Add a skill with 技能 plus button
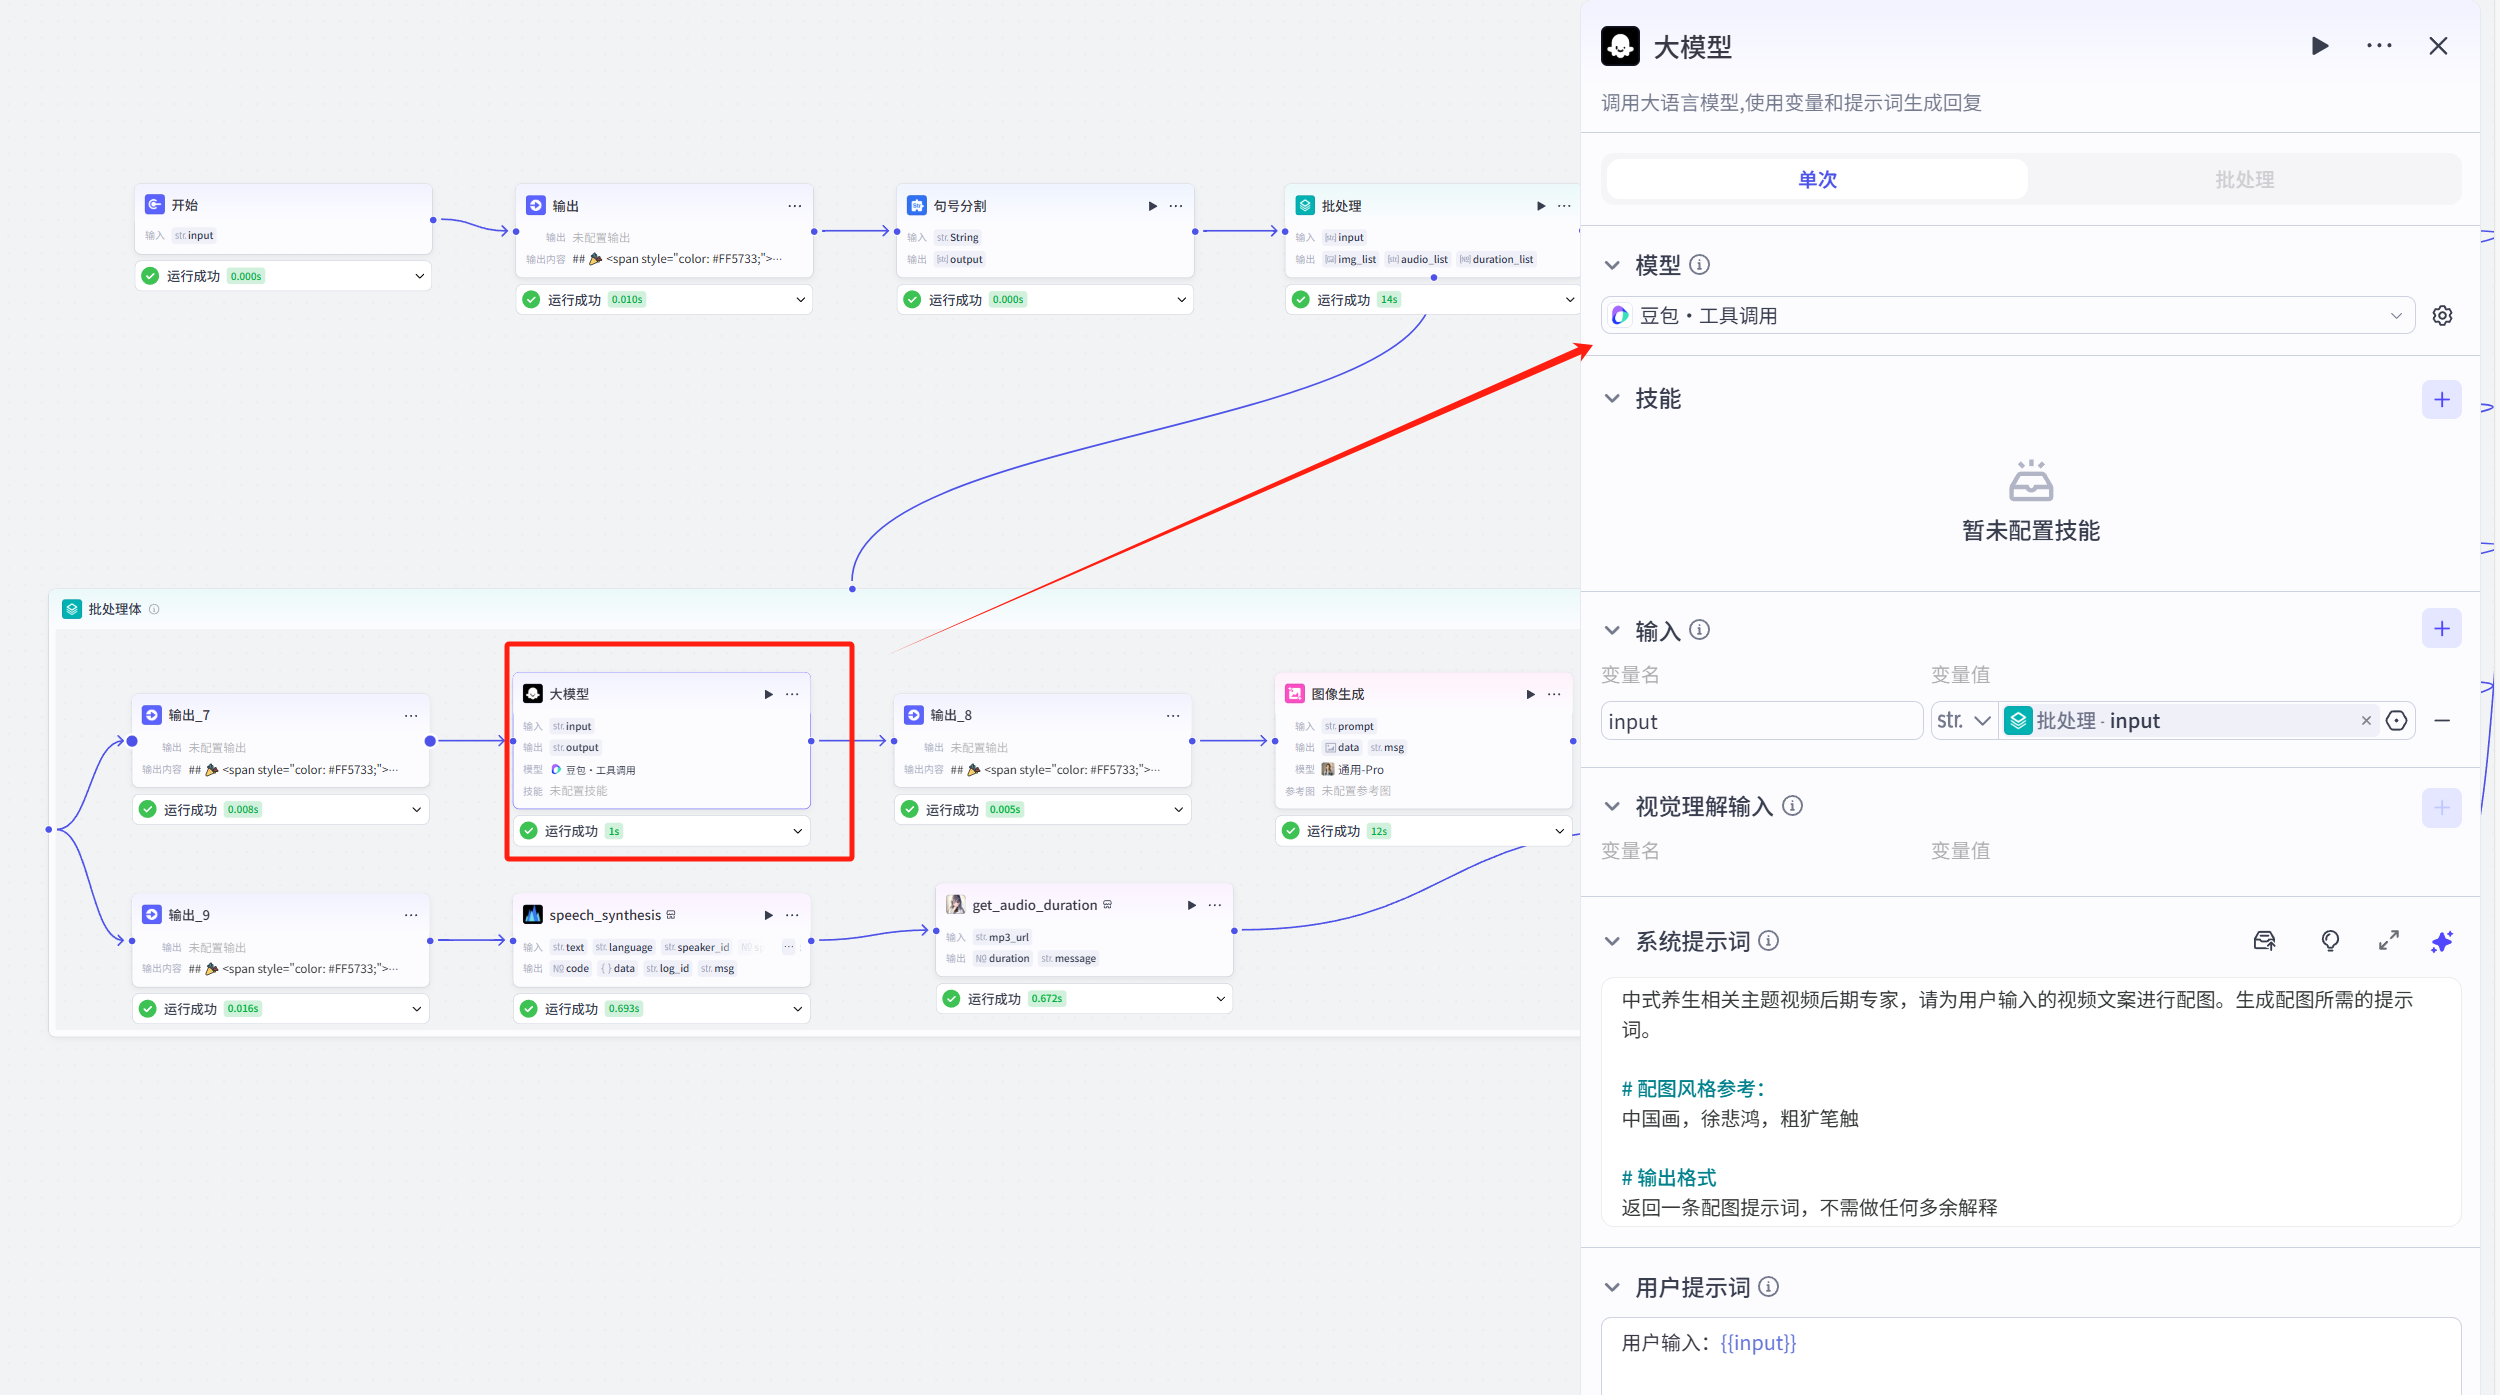 (2441, 400)
